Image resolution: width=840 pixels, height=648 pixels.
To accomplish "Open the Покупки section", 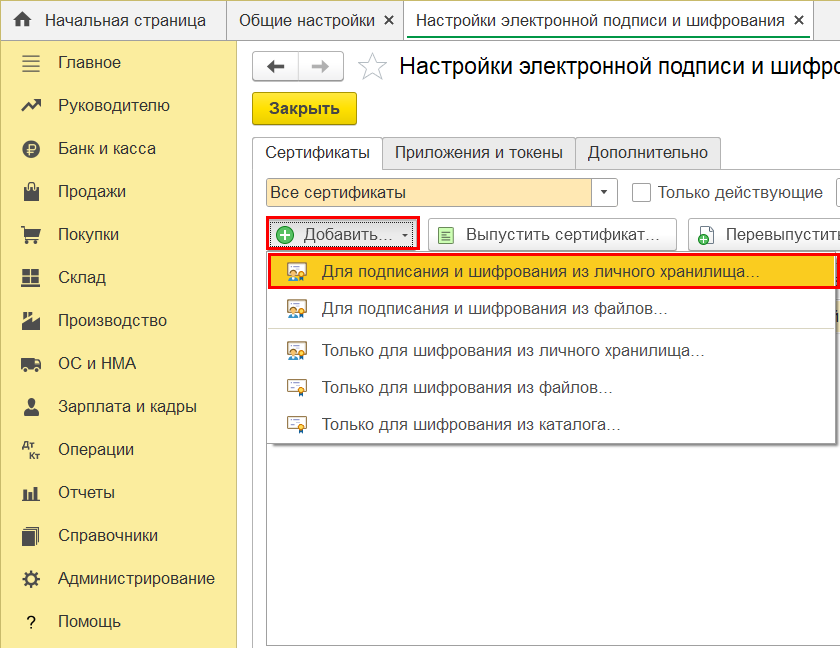I will (x=118, y=235).
